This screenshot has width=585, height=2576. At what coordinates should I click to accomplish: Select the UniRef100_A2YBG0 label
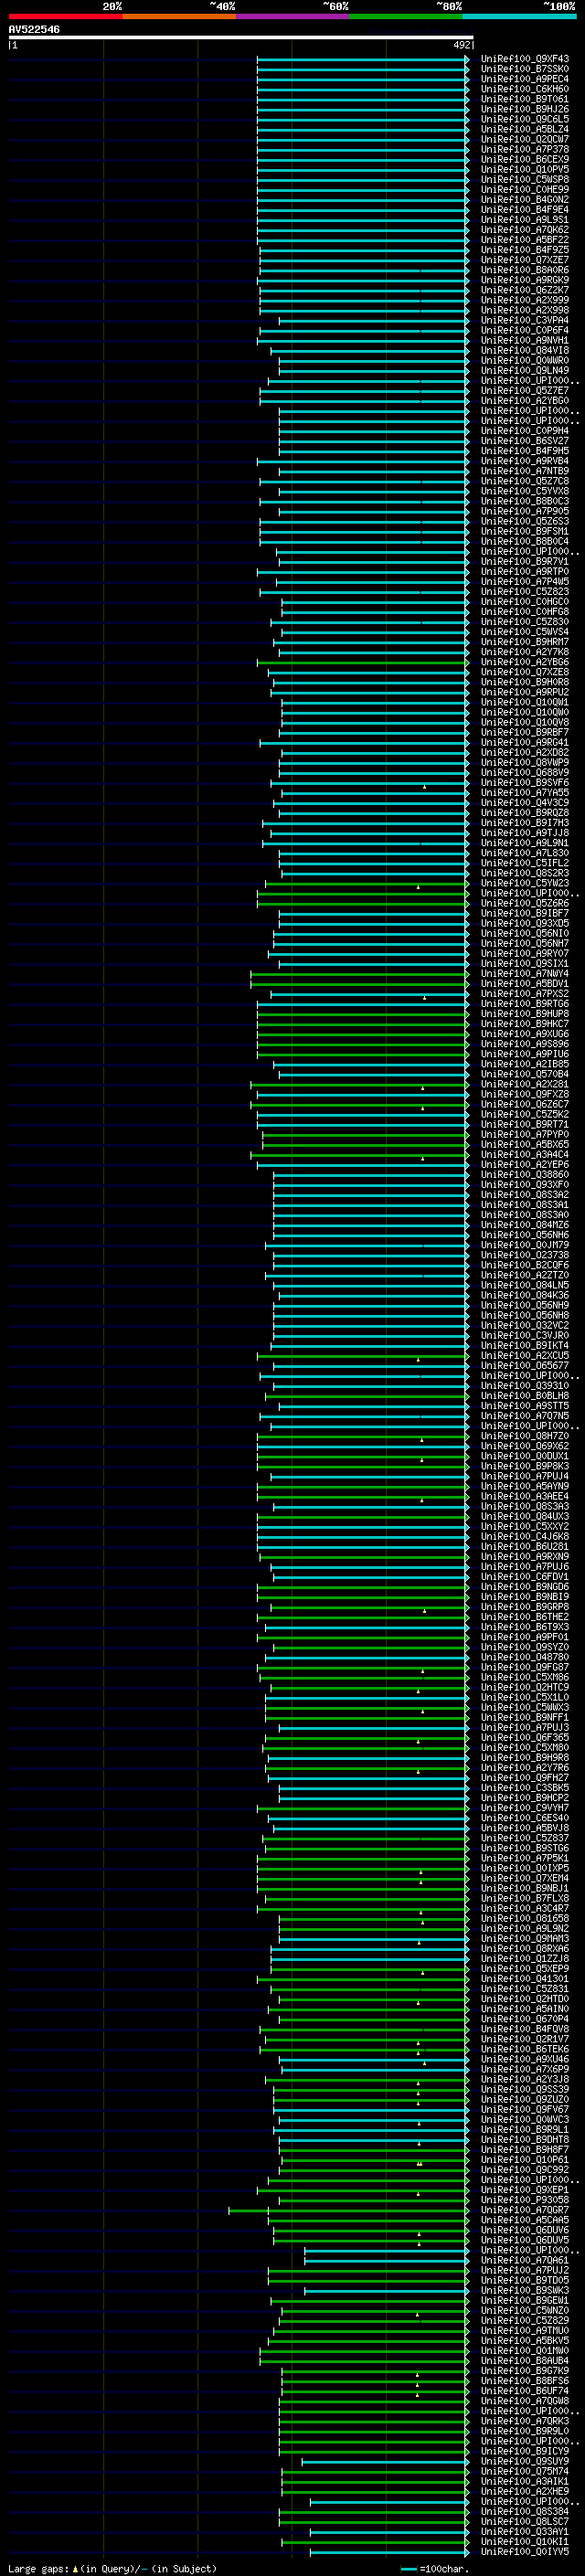coord(525,401)
